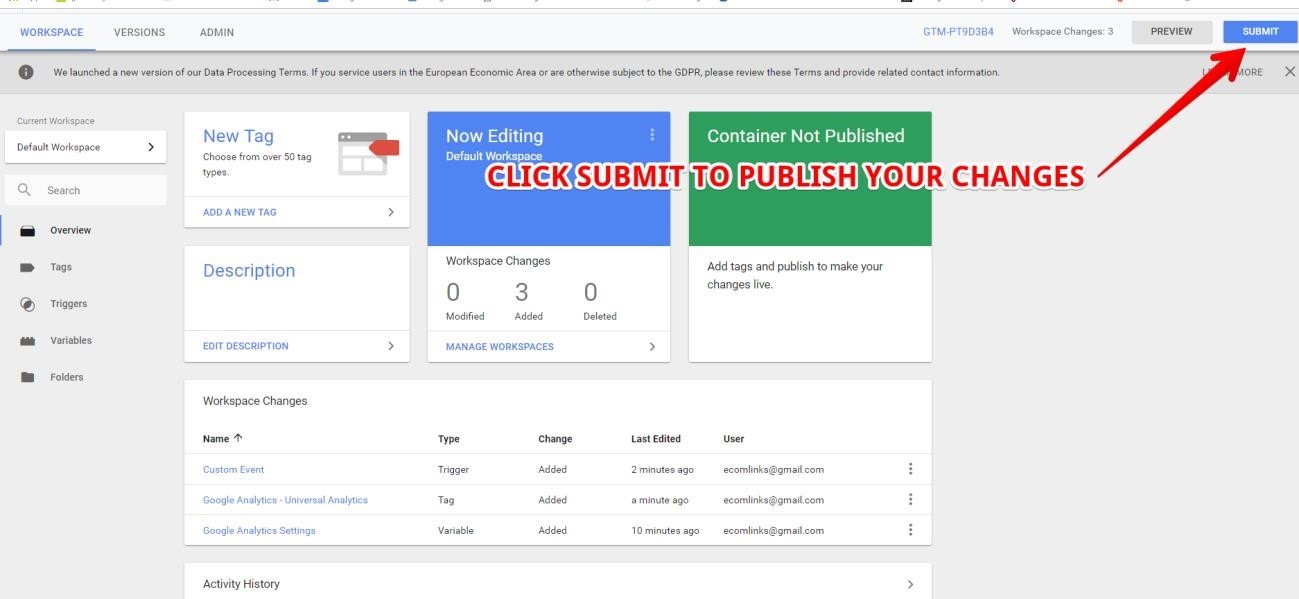Click the Description card title
Viewport: 1299px width, 599px height.
249,271
